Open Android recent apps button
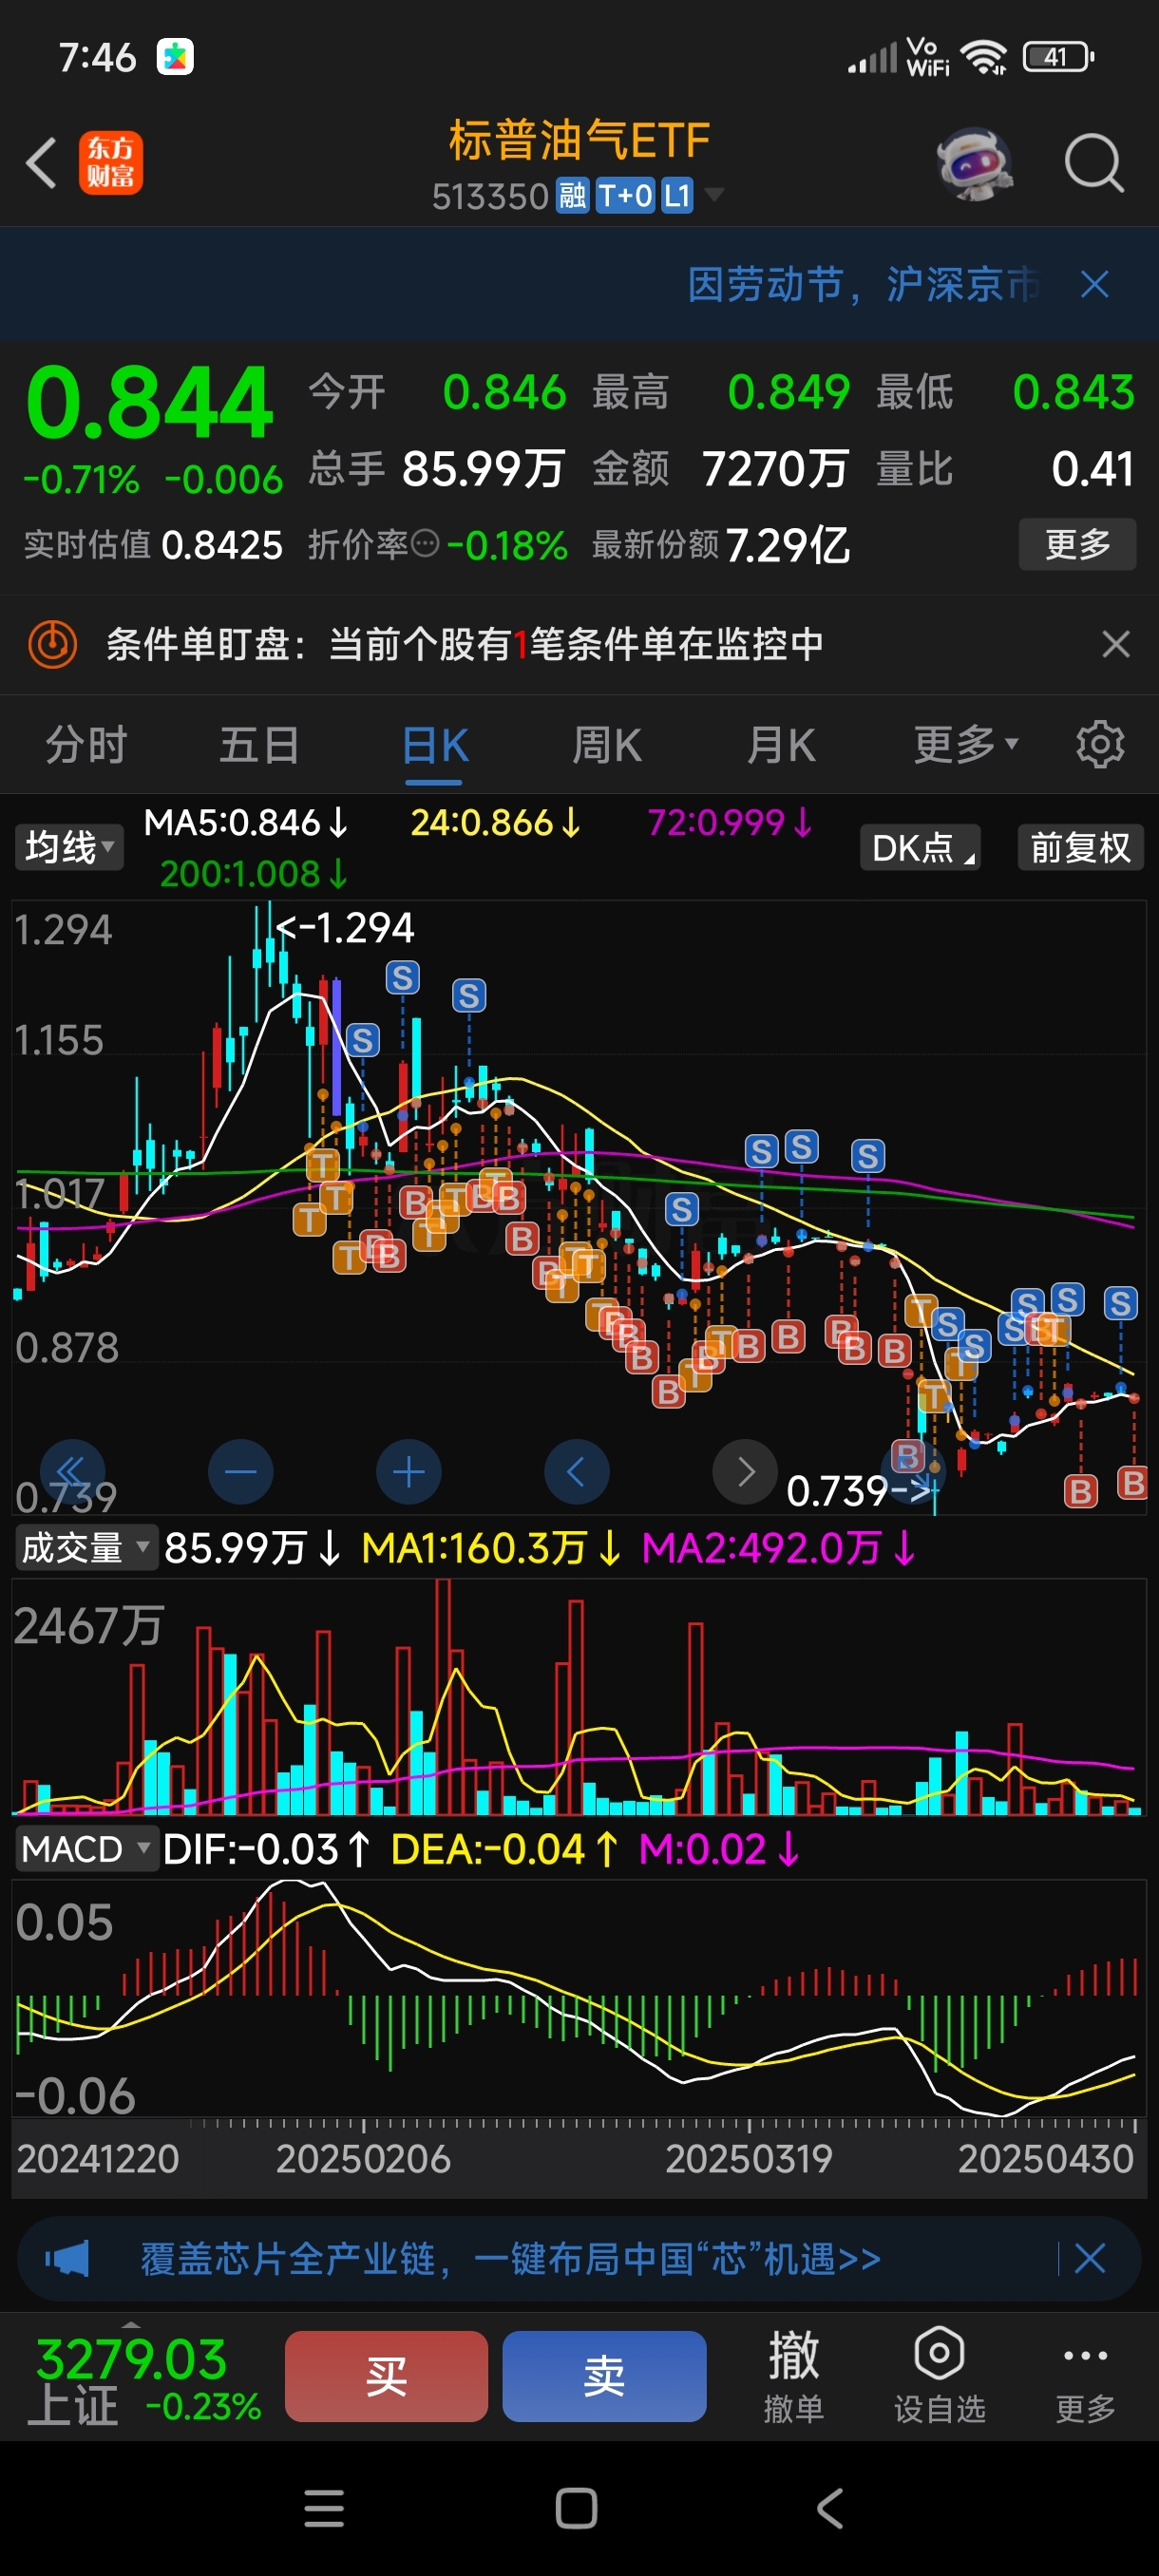The width and height of the screenshot is (1159, 2576). 324,2509
